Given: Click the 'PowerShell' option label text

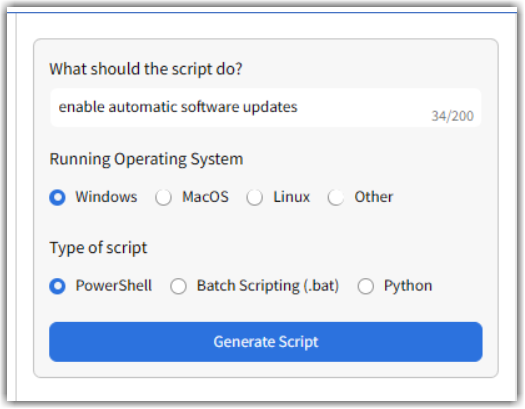Looking at the screenshot, I should 114,286.
